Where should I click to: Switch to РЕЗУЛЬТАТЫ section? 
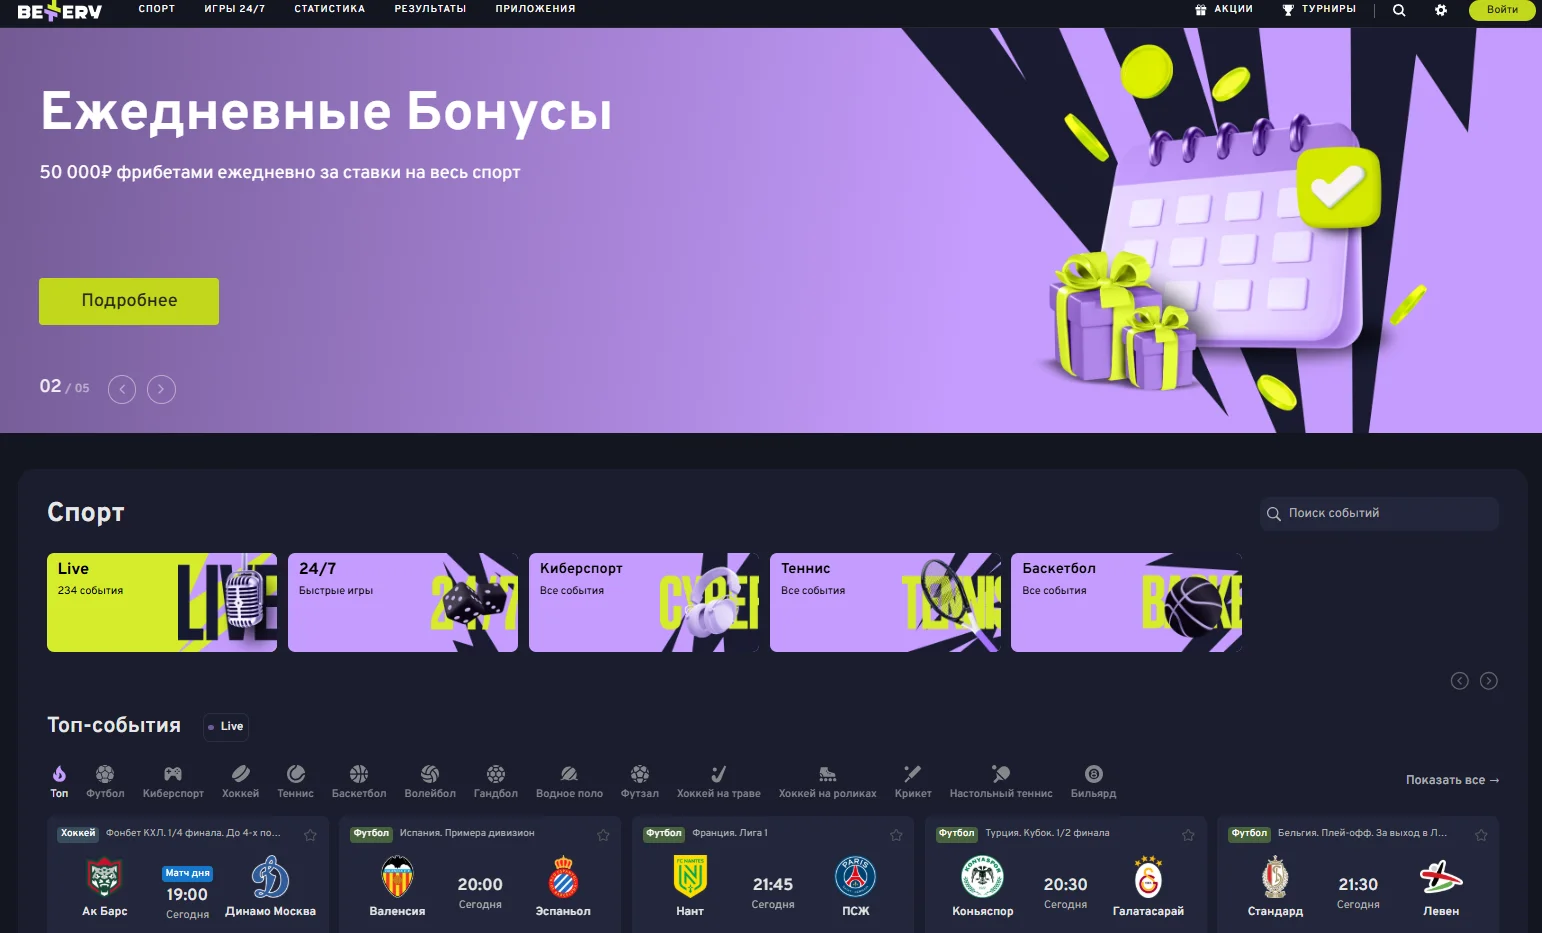click(430, 8)
